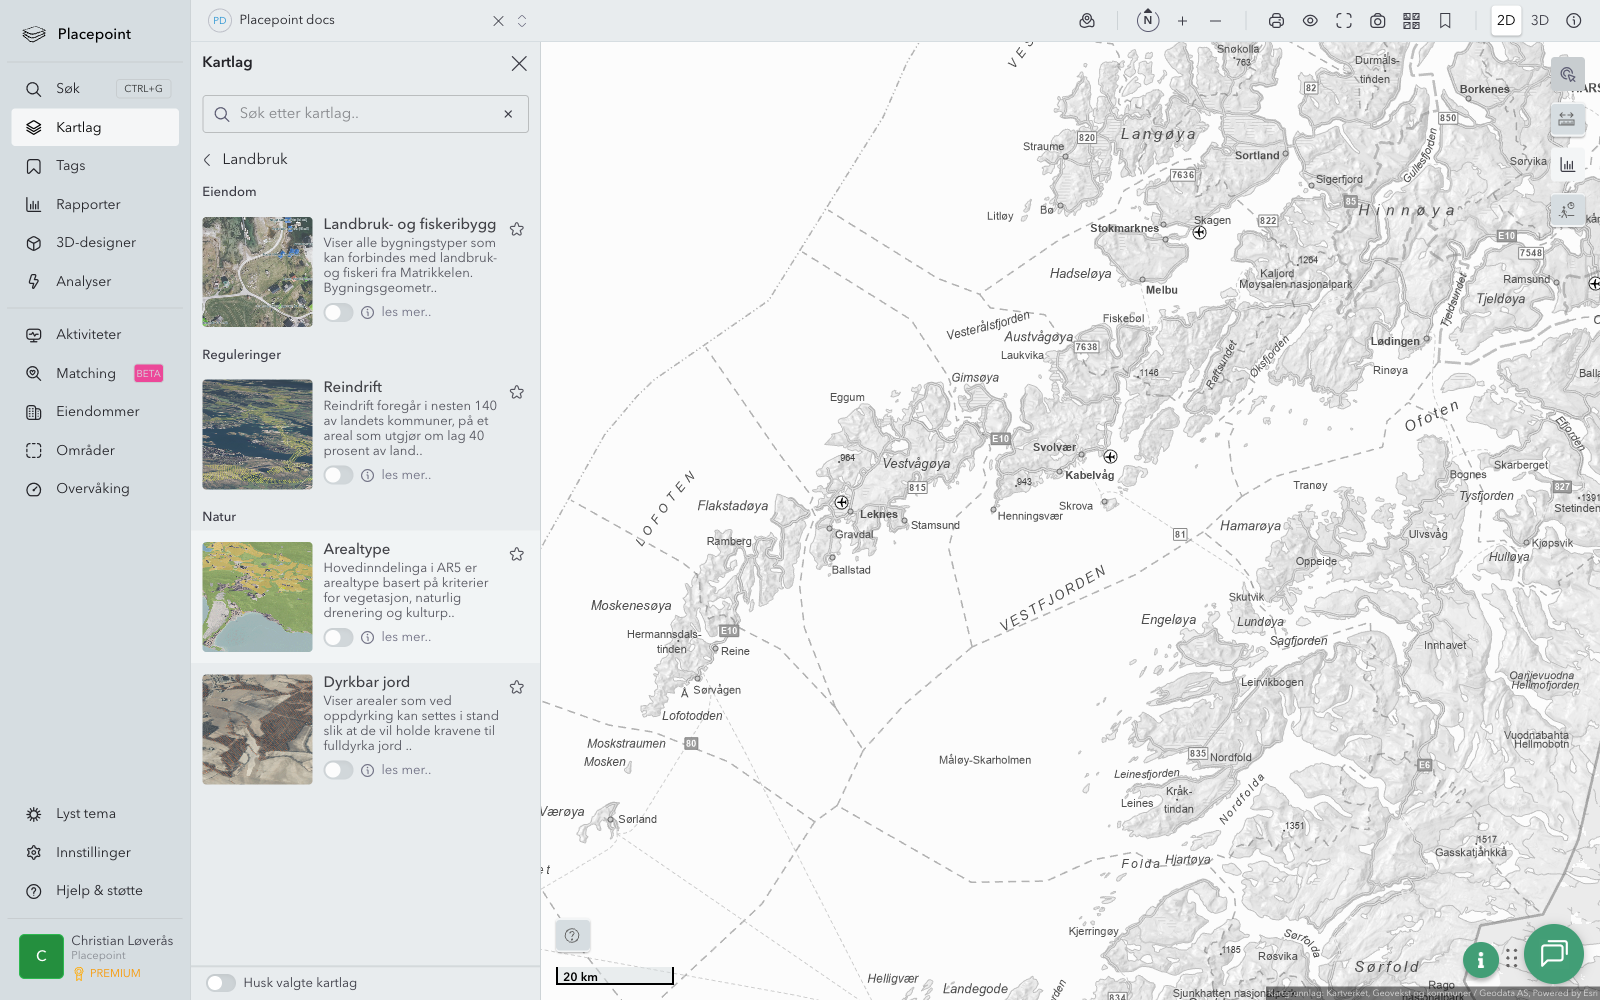Open the chat support bubble

coord(1553,953)
